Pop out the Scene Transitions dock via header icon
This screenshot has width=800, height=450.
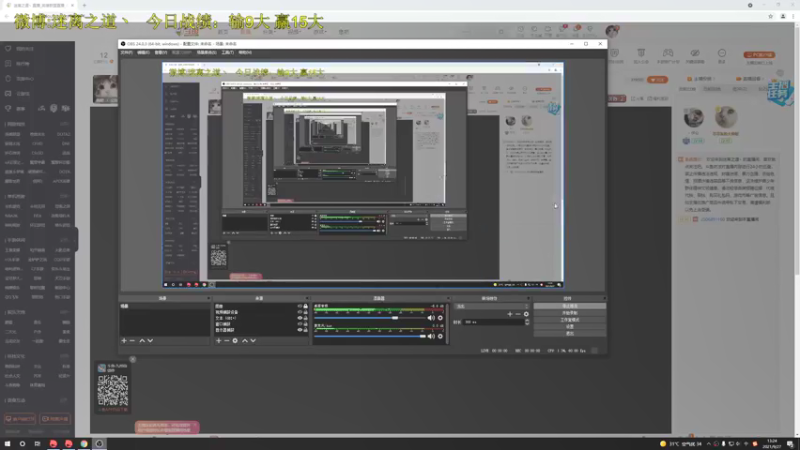[x=528, y=298]
